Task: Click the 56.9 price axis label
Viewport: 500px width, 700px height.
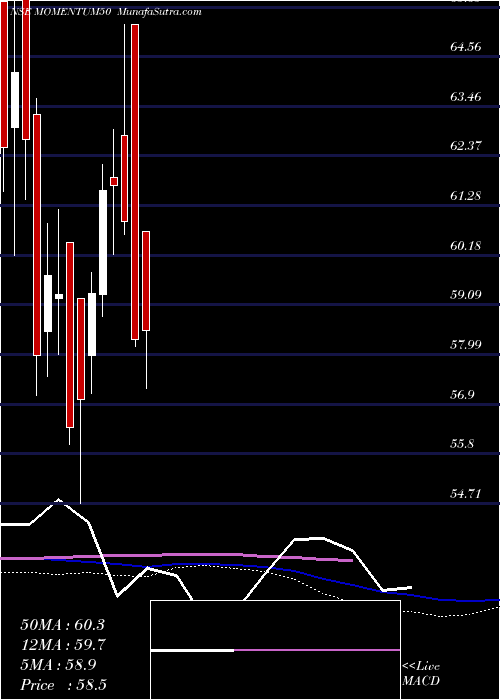Action: [462, 394]
